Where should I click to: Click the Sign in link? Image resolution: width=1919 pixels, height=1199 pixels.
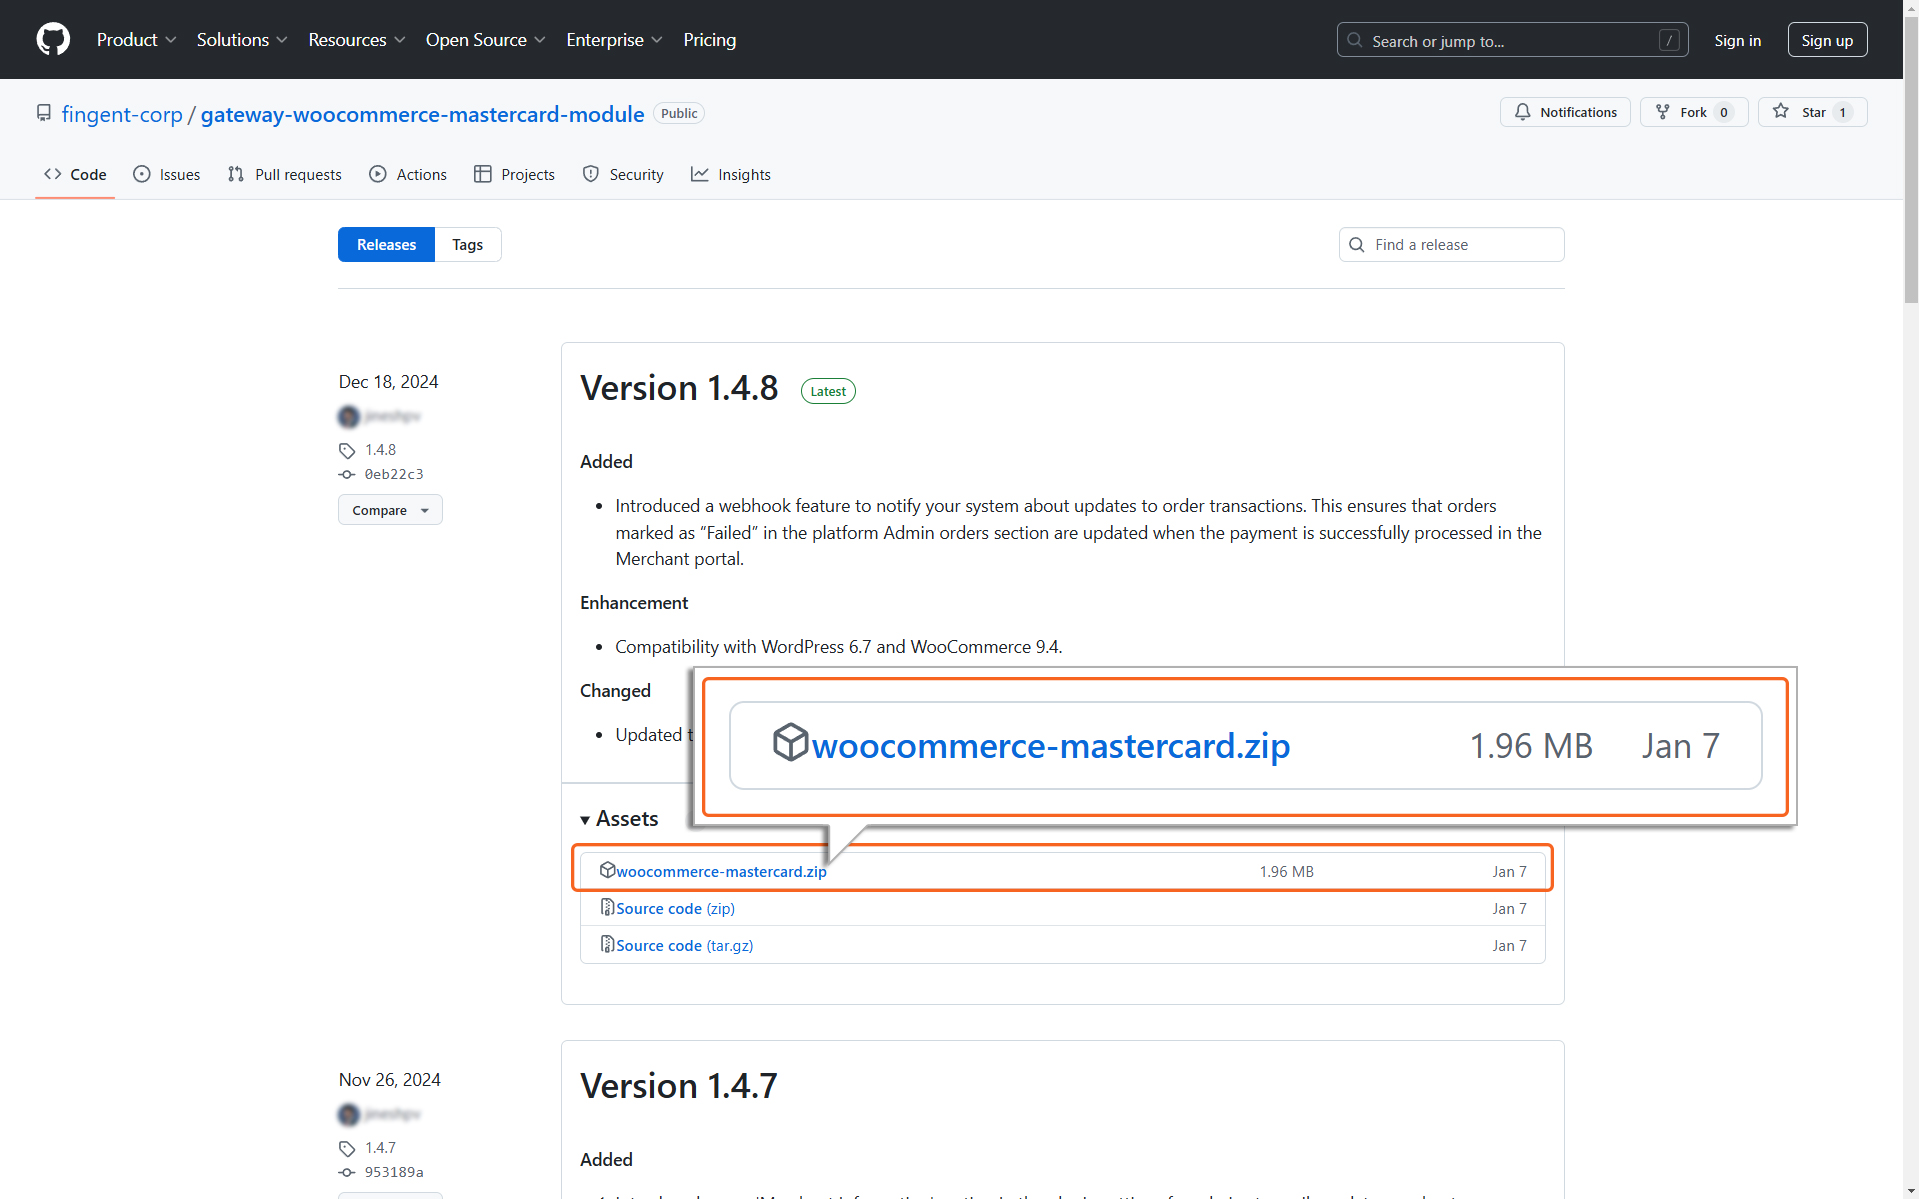coord(1737,40)
